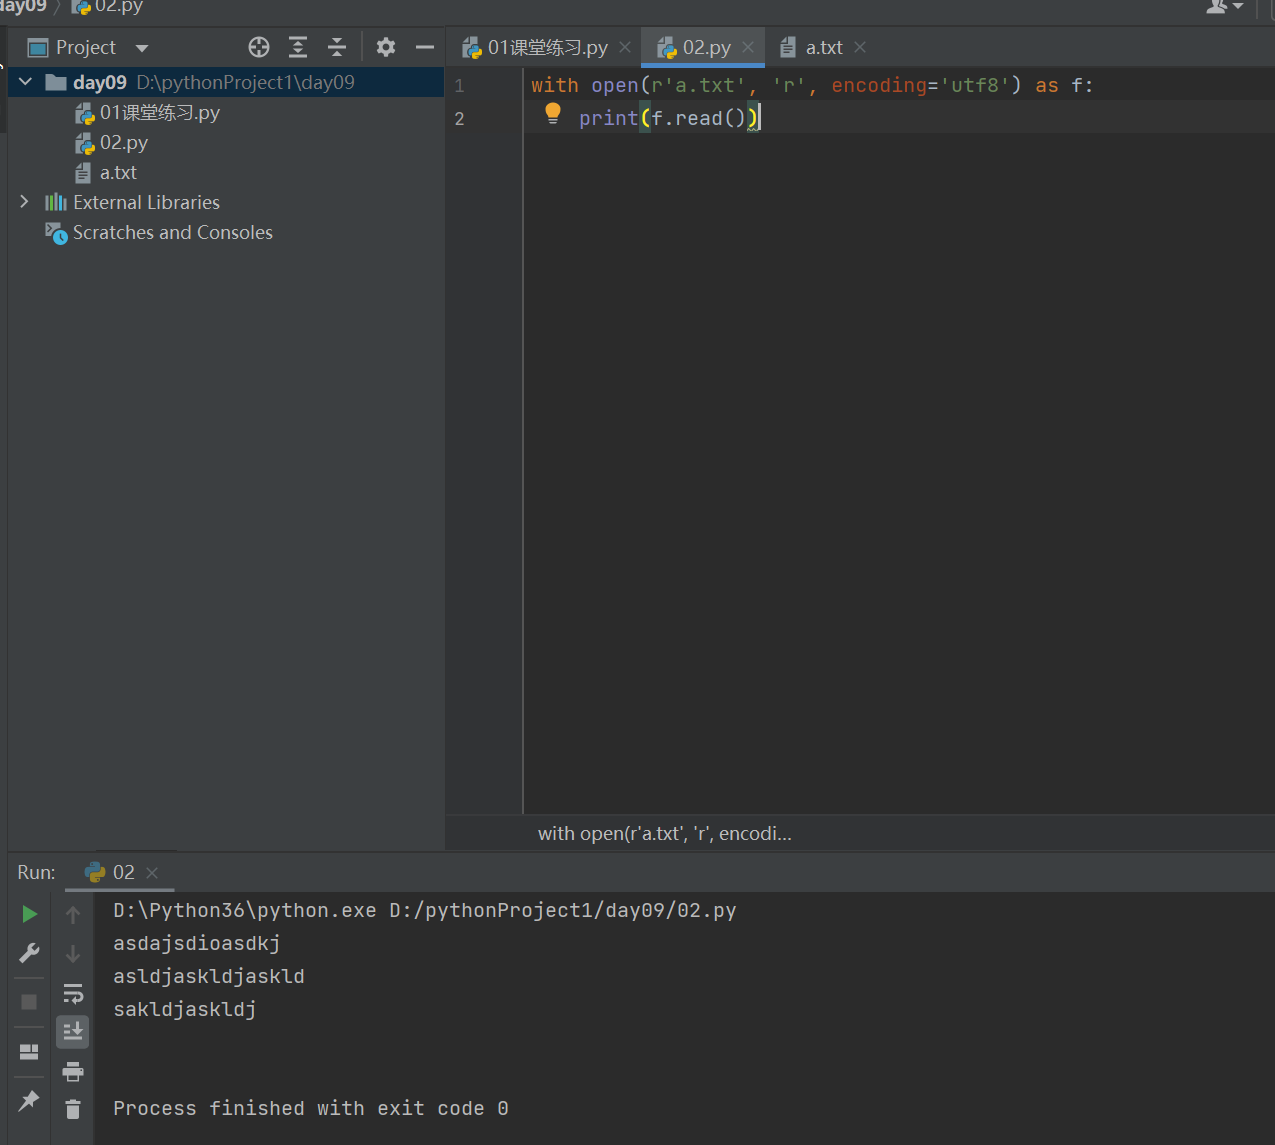The height and width of the screenshot is (1145, 1275).
Task: Select External Libraries label in tree
Action: [x=146, y=202]
